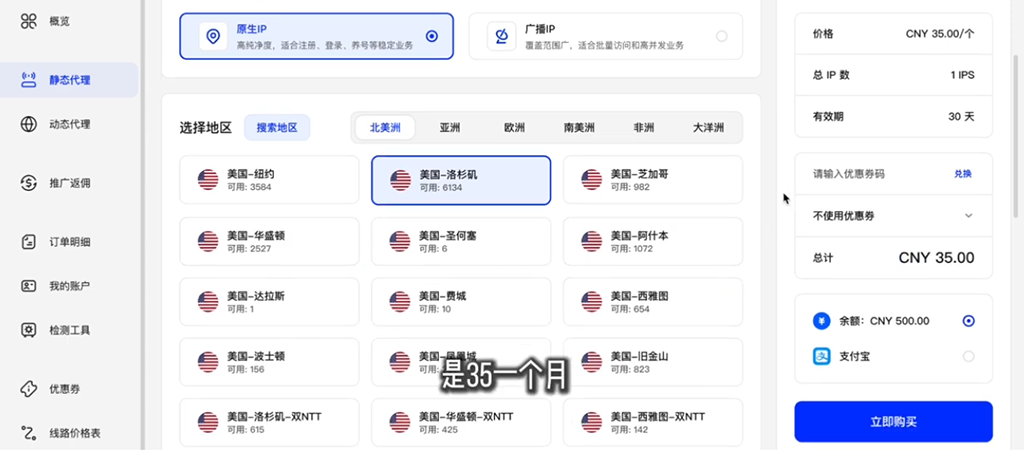The height and width of the screenshot is (457, 1024).
Task: Click the 兑换 redeem link
Action: [963, 174]
